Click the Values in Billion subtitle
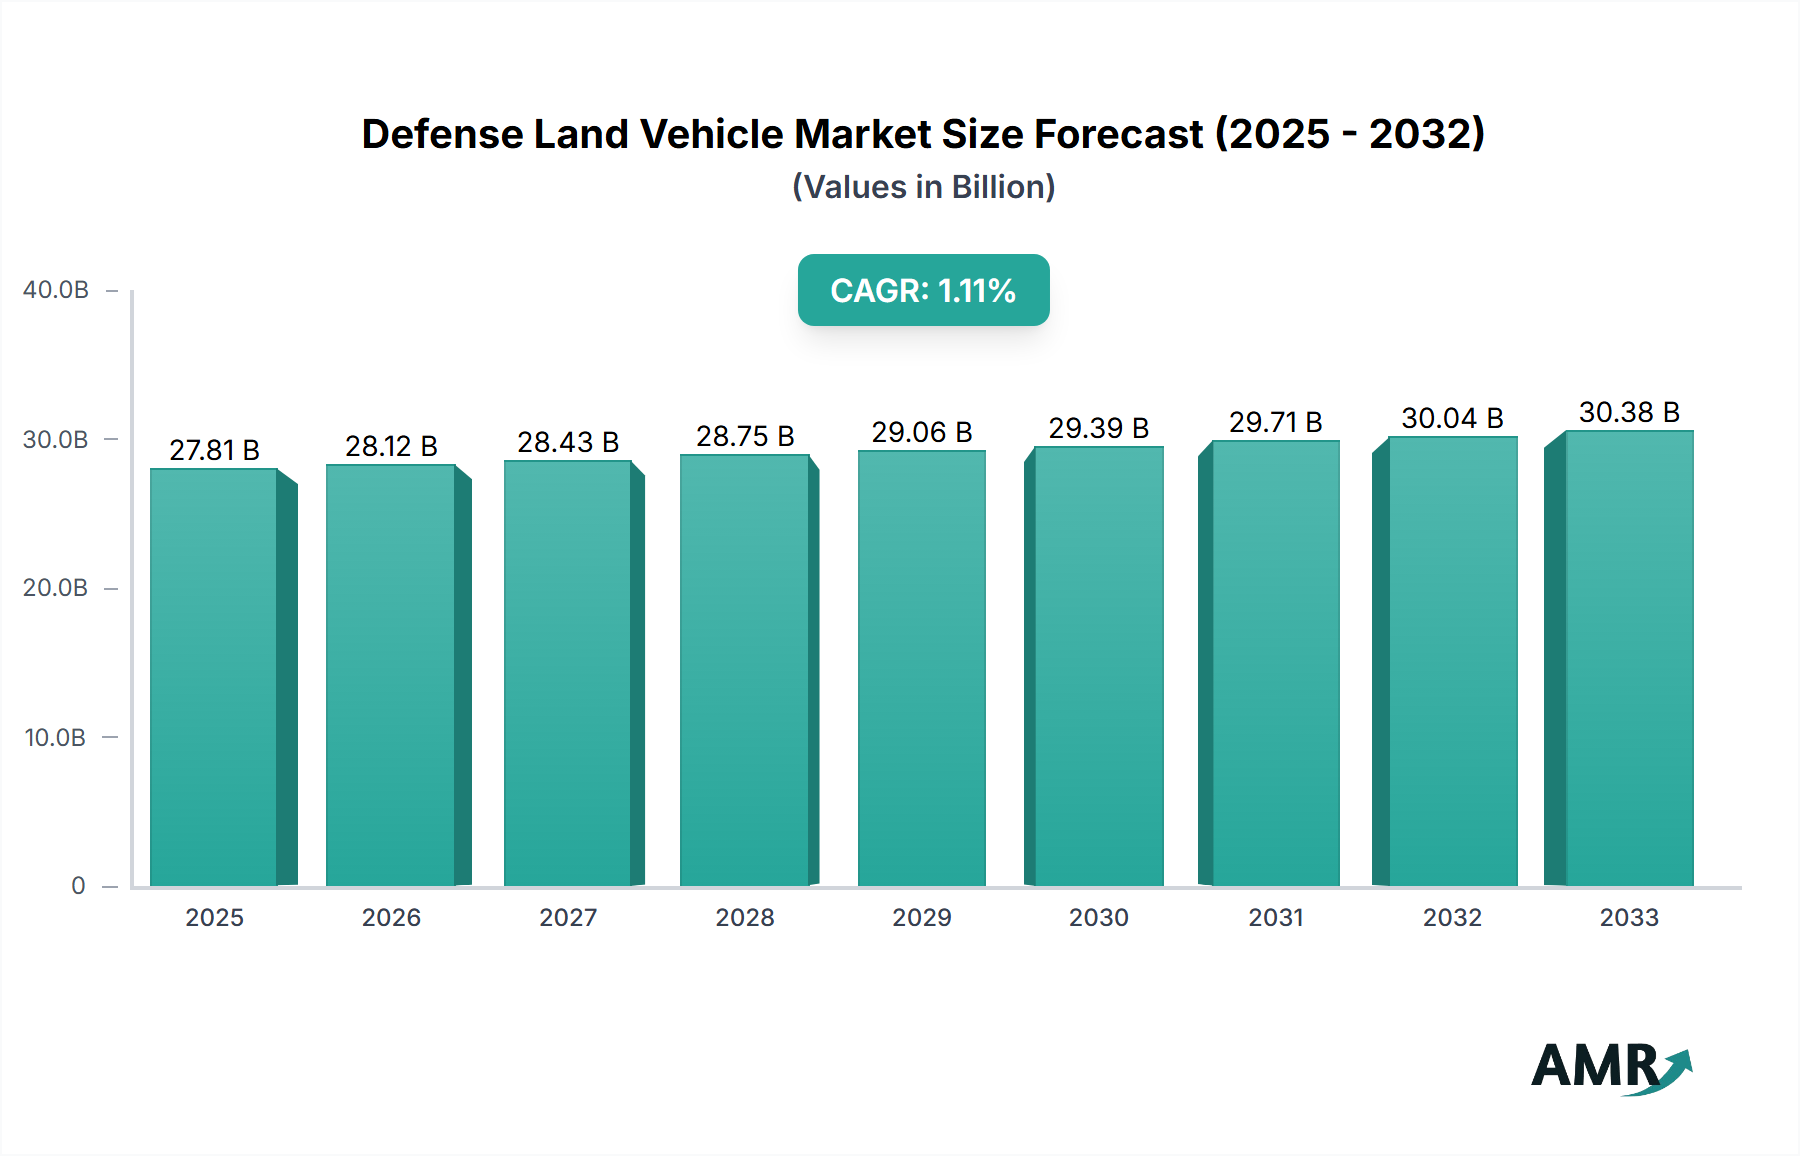The width and height of the screenshot is (1800, 1156). point(923,186)
